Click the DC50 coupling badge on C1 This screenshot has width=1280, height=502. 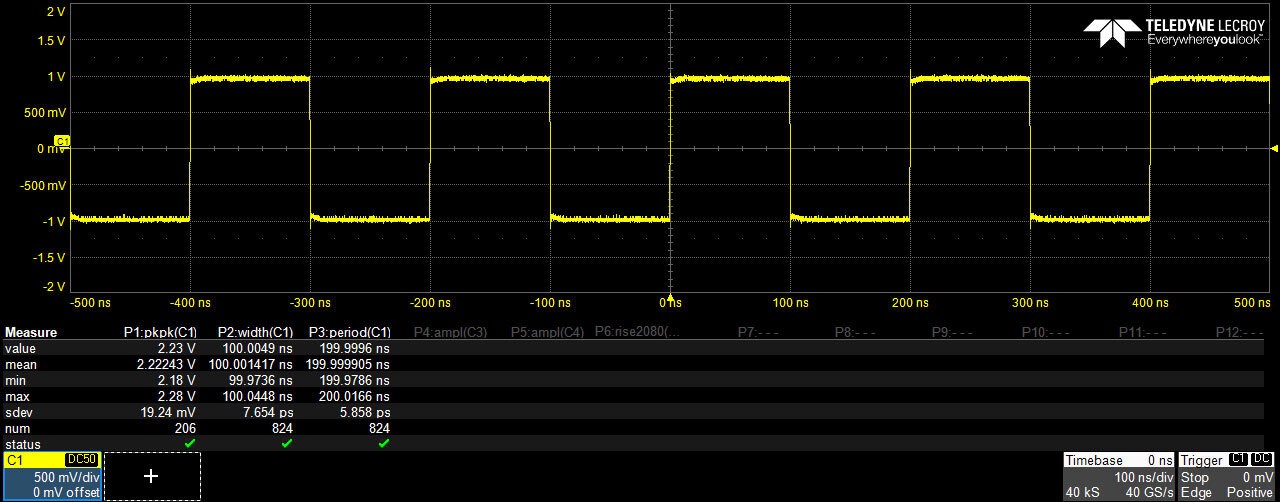80,459
